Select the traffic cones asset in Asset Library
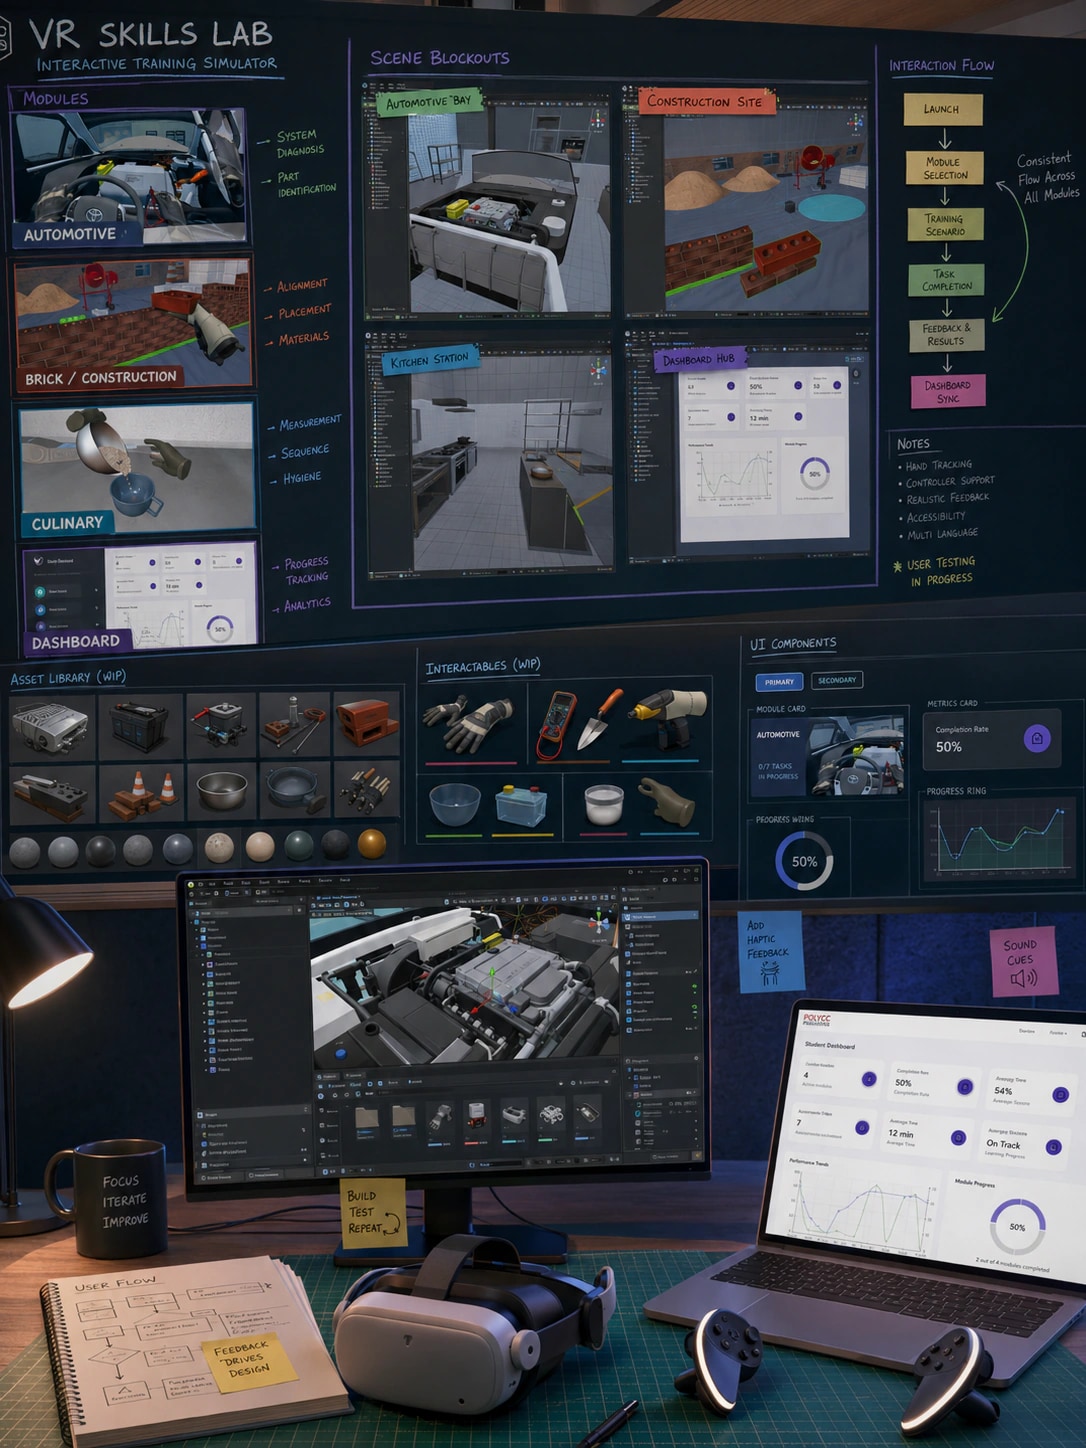 pos(140,794)
